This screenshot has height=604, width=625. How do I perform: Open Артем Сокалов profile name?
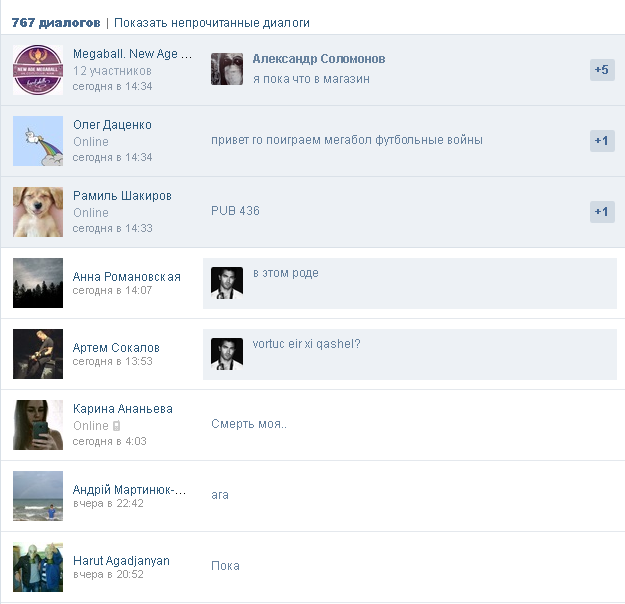click(116, 348)
